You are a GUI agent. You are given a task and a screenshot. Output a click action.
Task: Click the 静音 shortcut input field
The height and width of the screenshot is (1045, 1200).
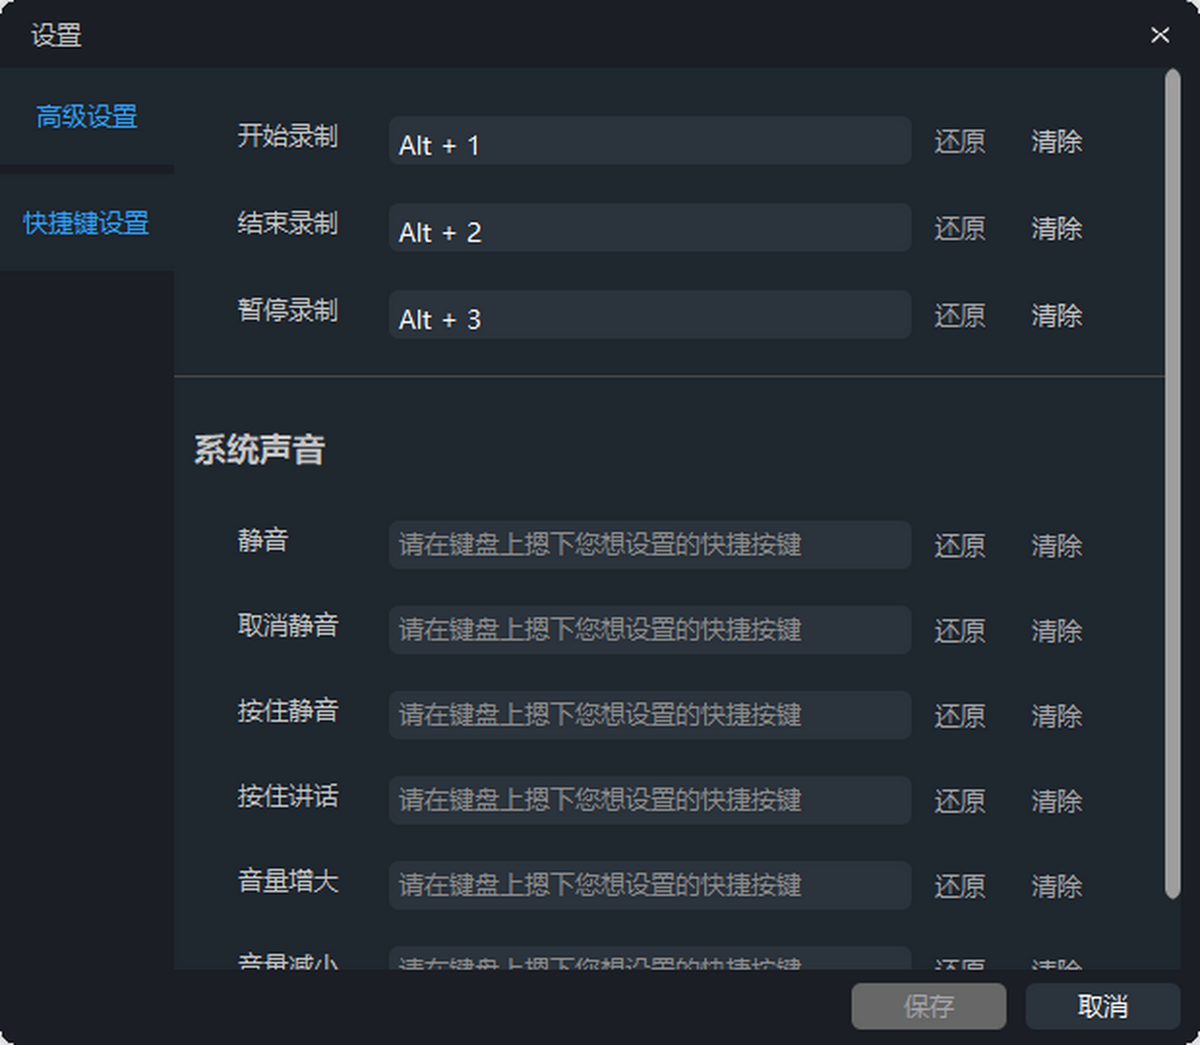(649, 545)
